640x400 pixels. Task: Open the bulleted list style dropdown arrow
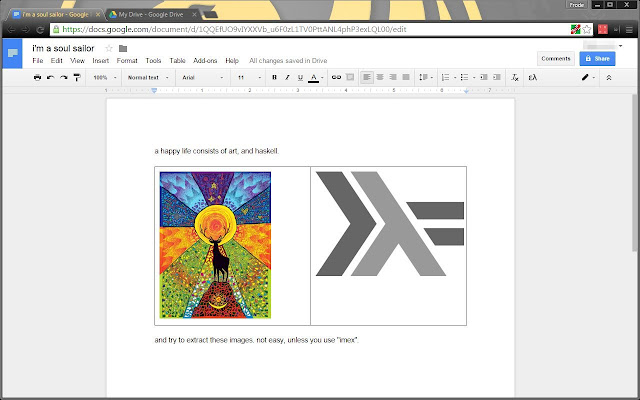(474, 78)
